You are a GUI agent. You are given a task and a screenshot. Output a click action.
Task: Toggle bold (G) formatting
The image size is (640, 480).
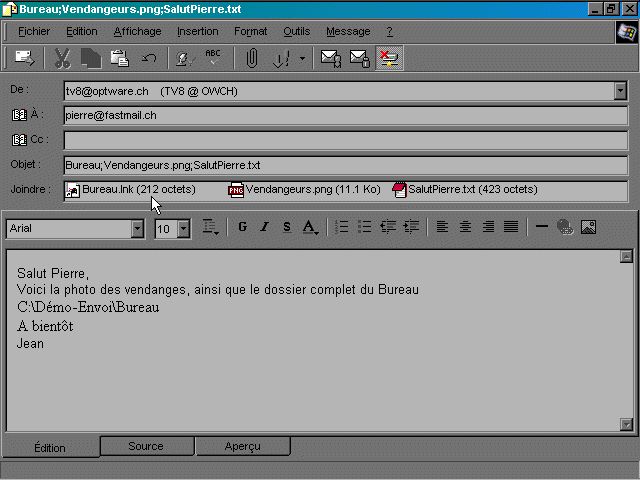point(242,227)
